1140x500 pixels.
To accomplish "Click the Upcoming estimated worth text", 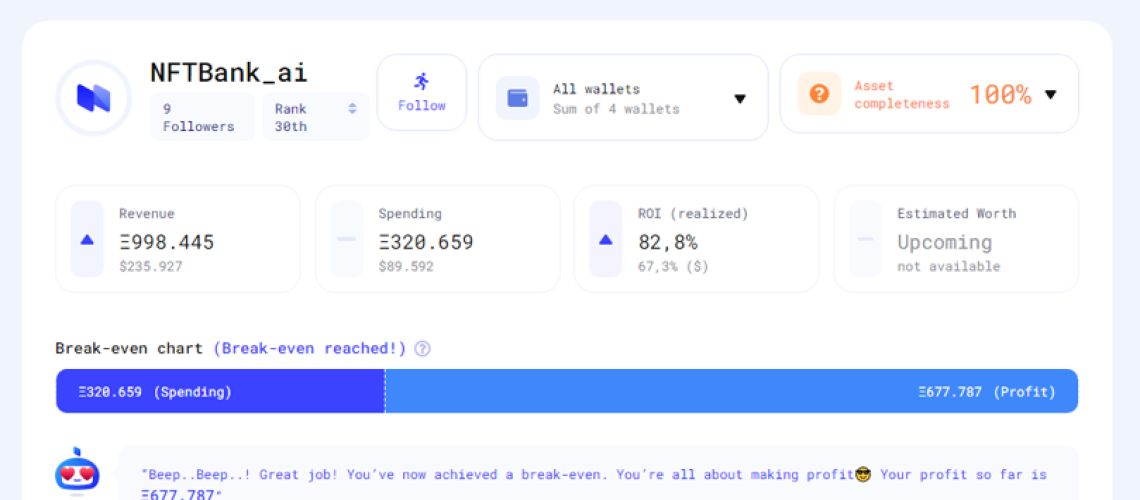I will point(944,243).
